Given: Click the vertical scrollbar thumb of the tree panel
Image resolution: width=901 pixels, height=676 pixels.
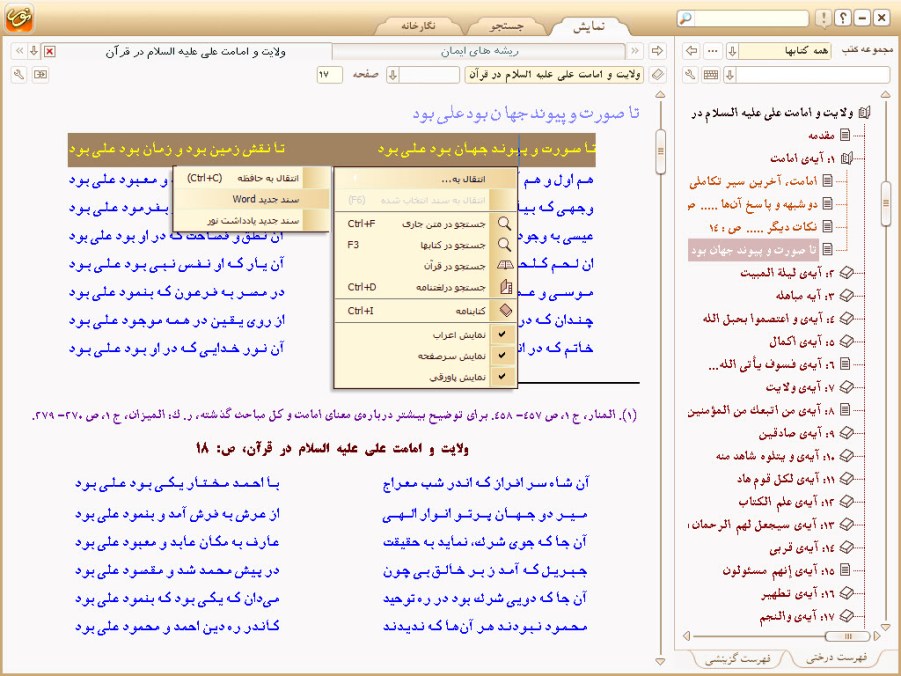Looking at the screenshot, I should point(885,203).
